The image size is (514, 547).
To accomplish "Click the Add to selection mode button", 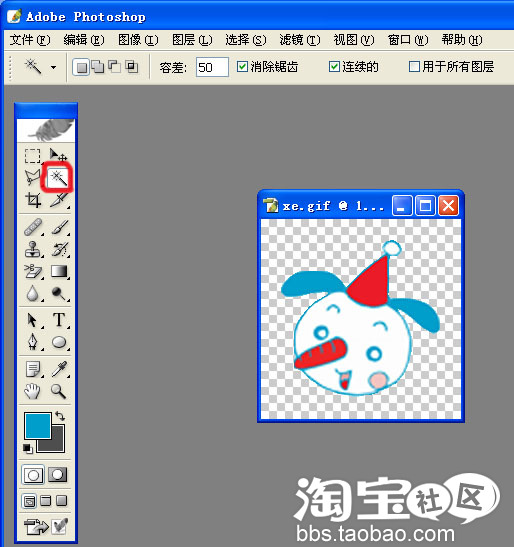I will [x=98, y=67].
